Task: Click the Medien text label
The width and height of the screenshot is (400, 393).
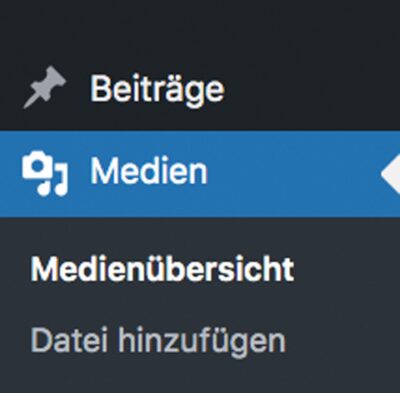Action: click(x=149, y=171)
